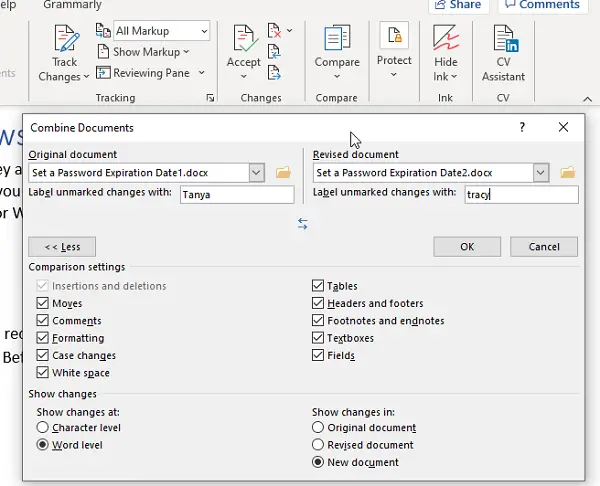This screenshot has height=486, width=600.
Task: Collapse options with << Less button
Action: click(x=62, y=246)
